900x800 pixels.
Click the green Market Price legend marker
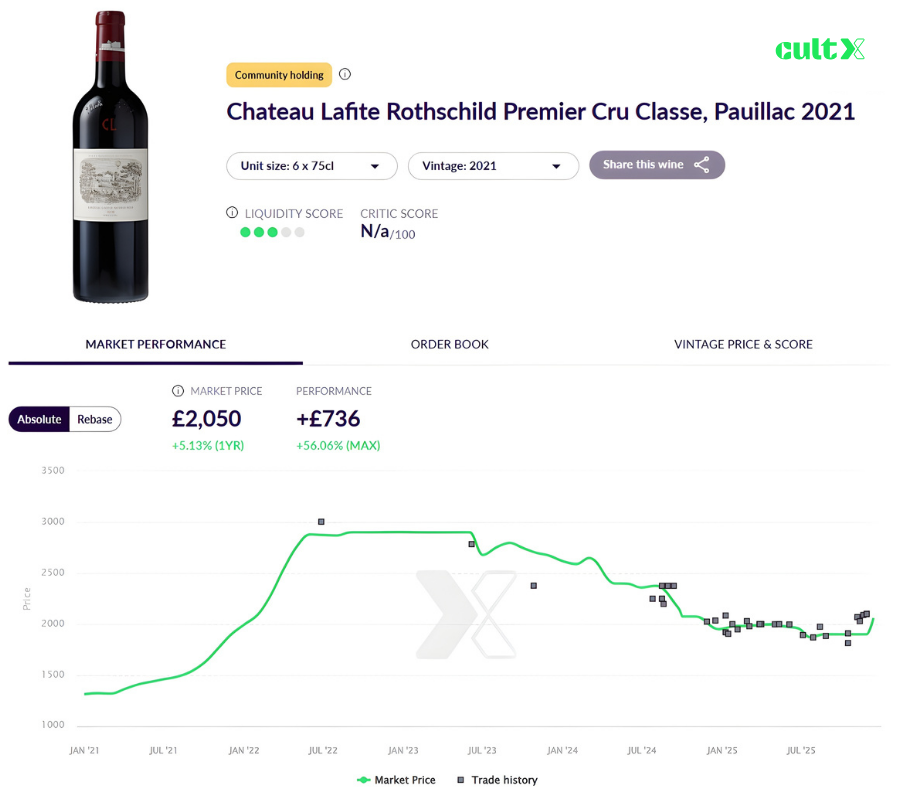(363, 780)
